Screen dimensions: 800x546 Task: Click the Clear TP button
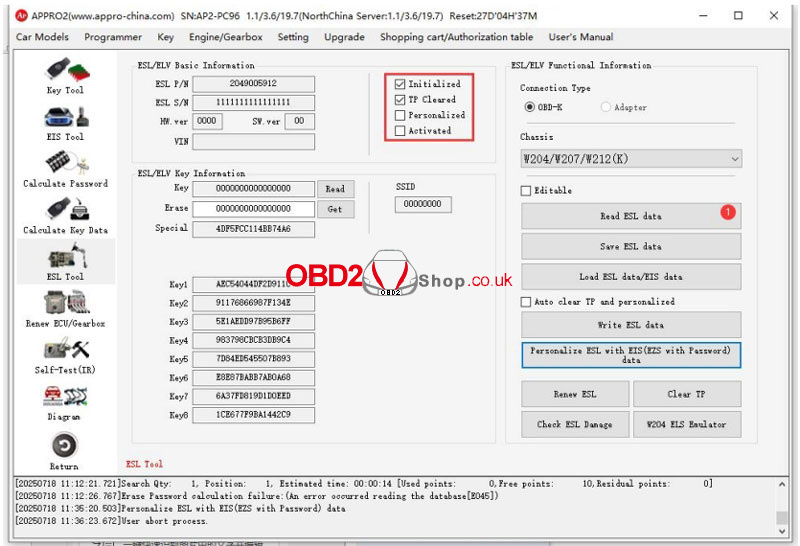pos(687,394)
